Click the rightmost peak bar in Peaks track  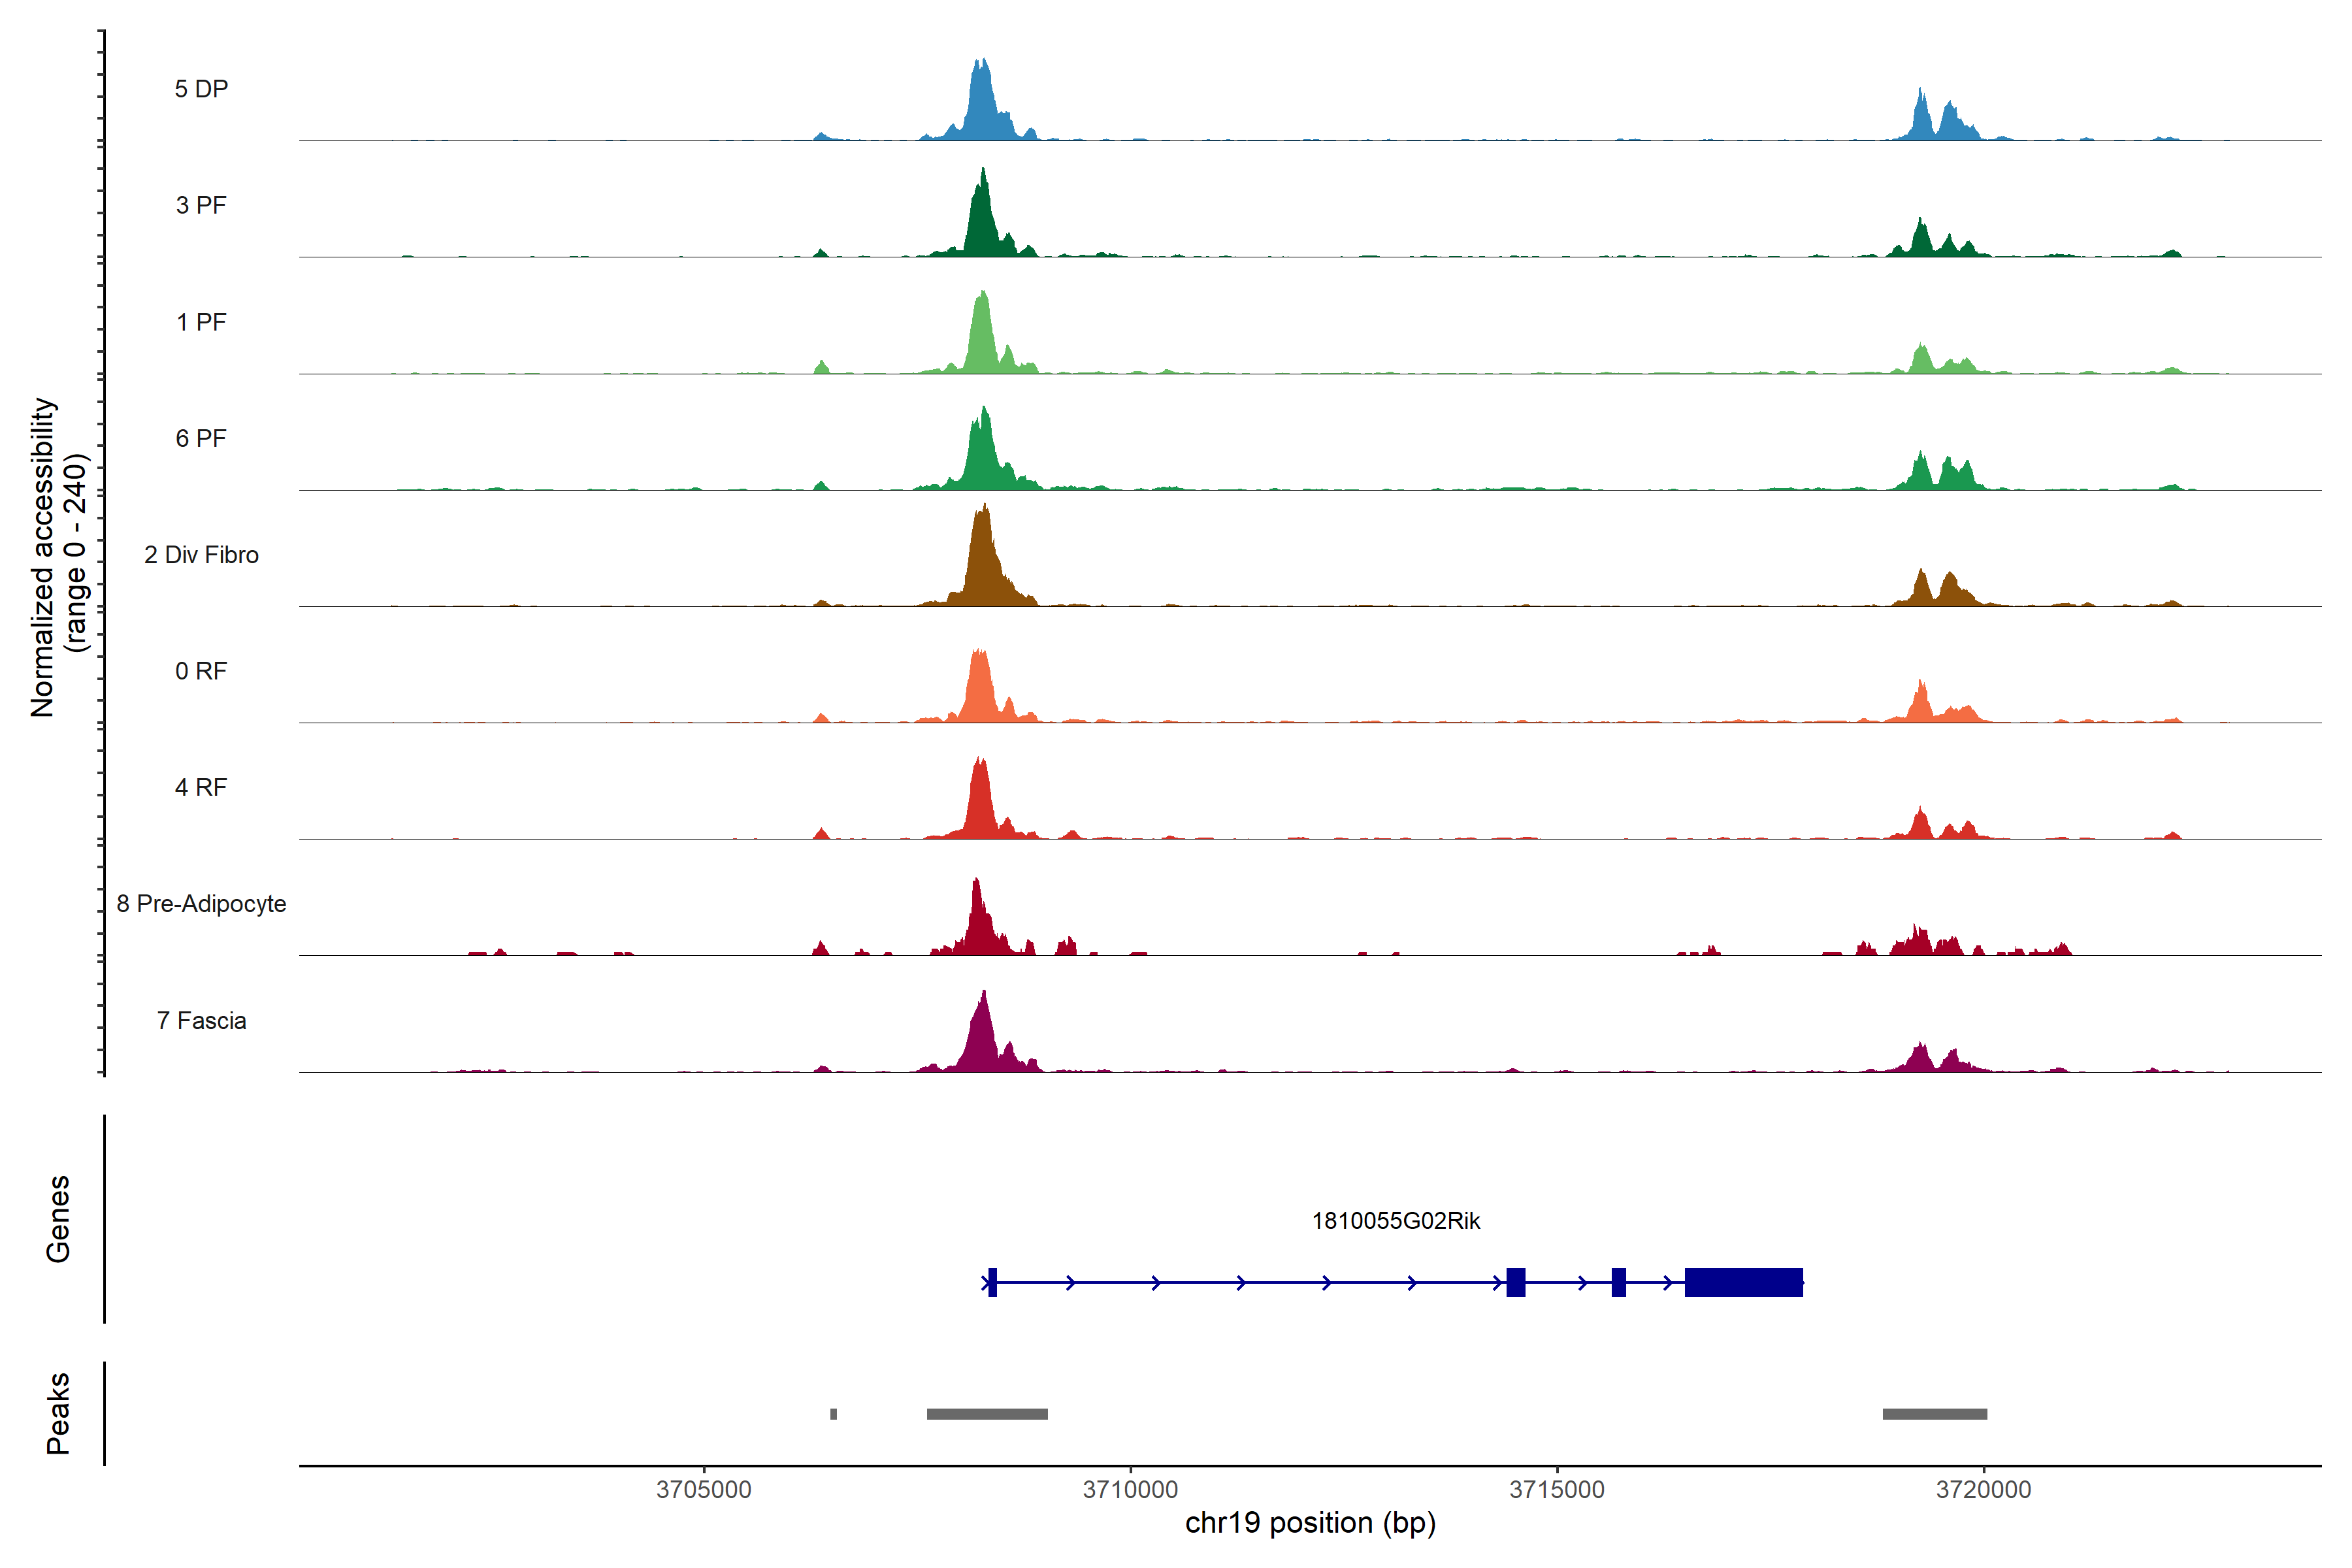point(1934,1414)
